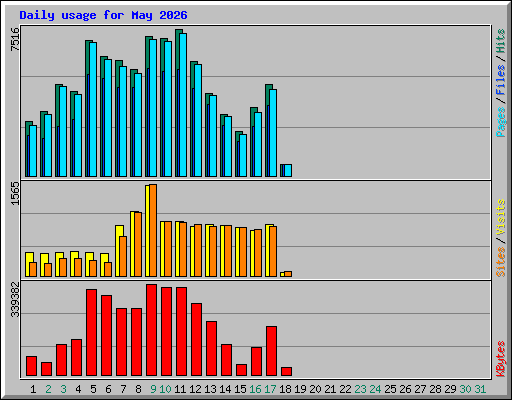Click day 7 on the x-axis
512x400 pixels.
click(123, 389)
